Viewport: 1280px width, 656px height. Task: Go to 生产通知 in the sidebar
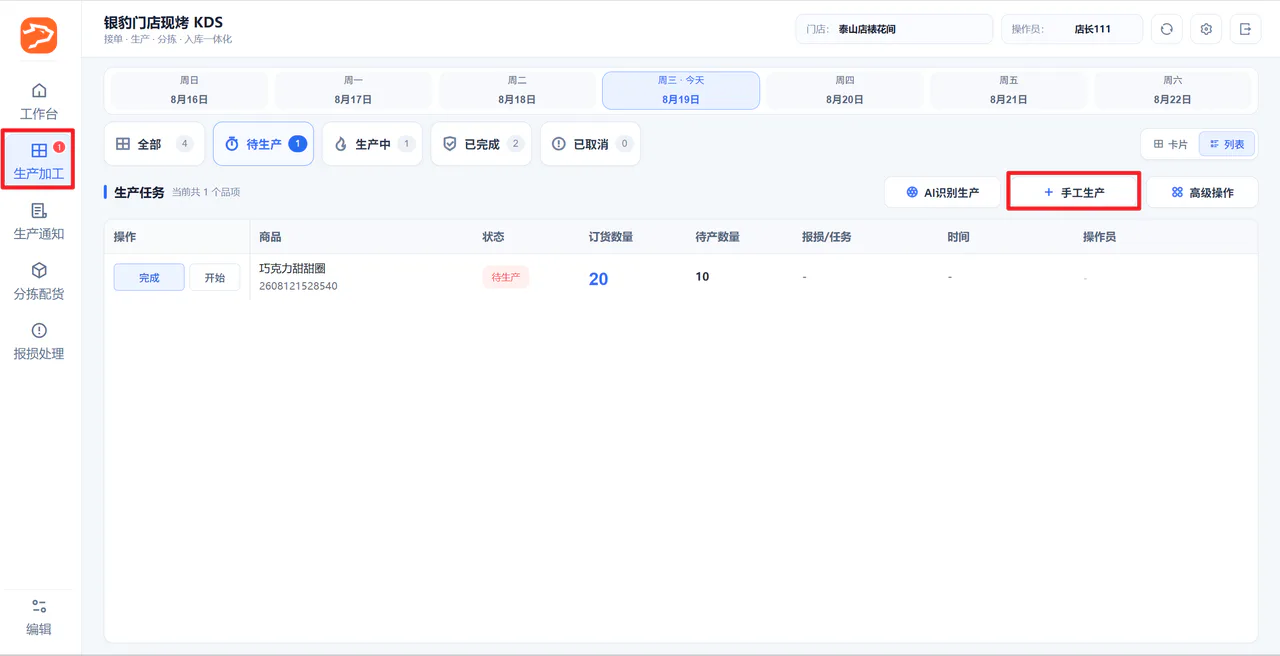point(39,221)
